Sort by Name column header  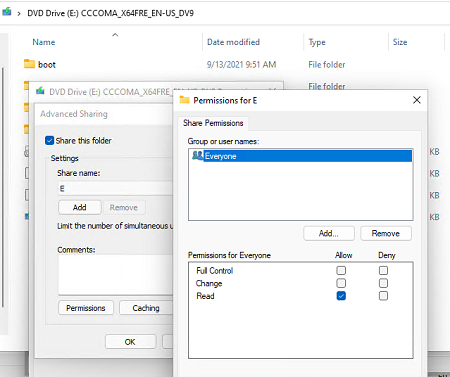44,42
